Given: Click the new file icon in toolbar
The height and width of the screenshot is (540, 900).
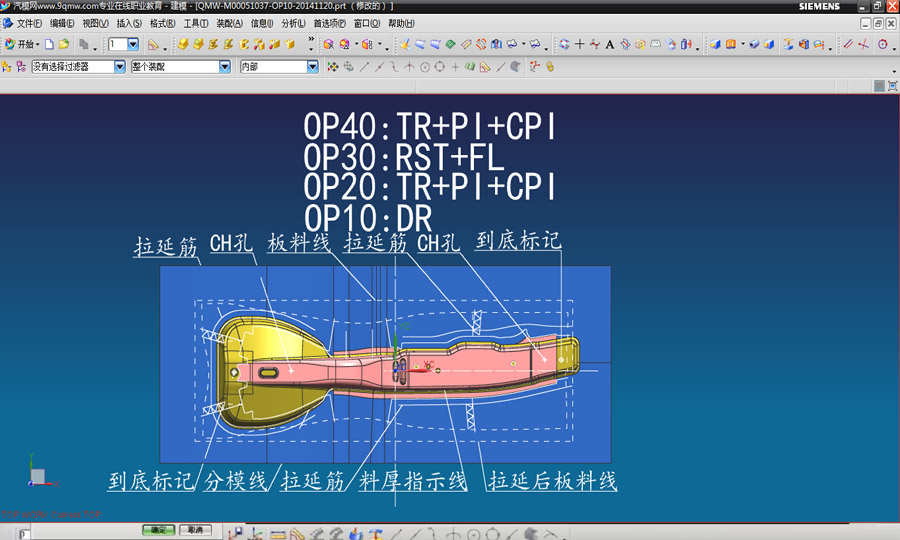Looking at the screenshot, I should click(x=50, y=44).
